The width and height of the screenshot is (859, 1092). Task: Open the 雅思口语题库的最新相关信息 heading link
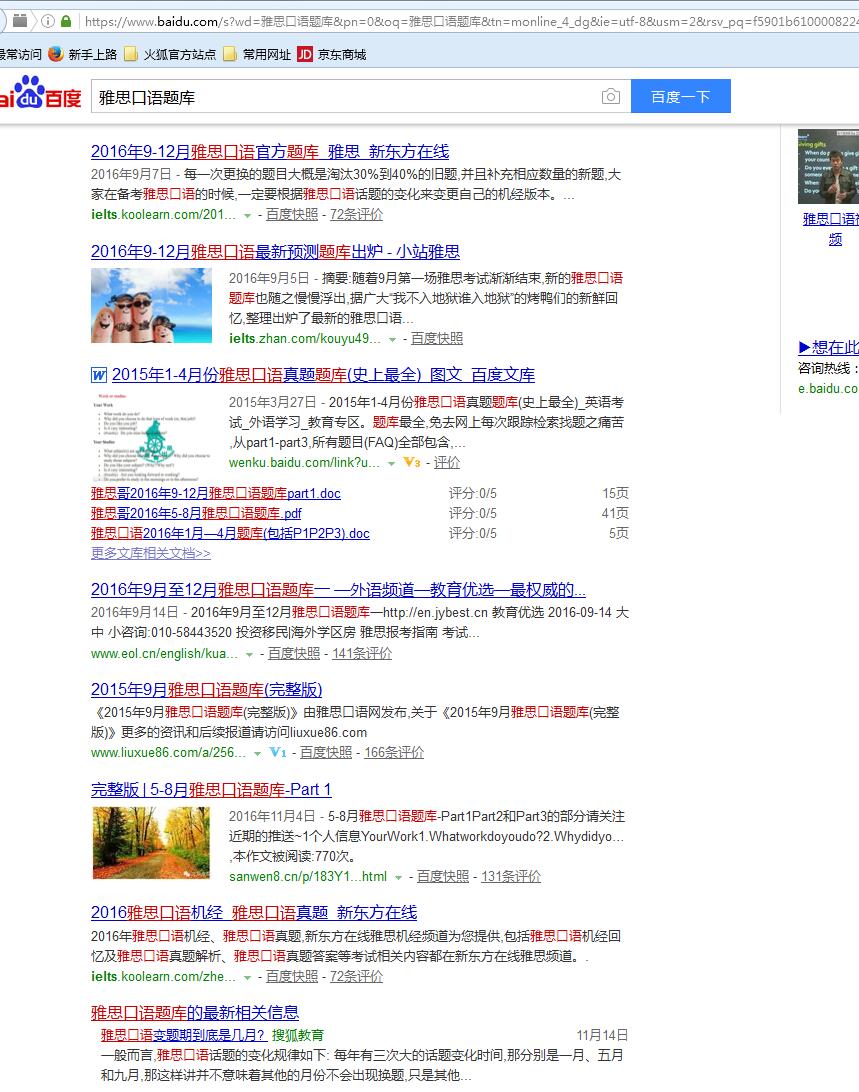pos(195,1013)
